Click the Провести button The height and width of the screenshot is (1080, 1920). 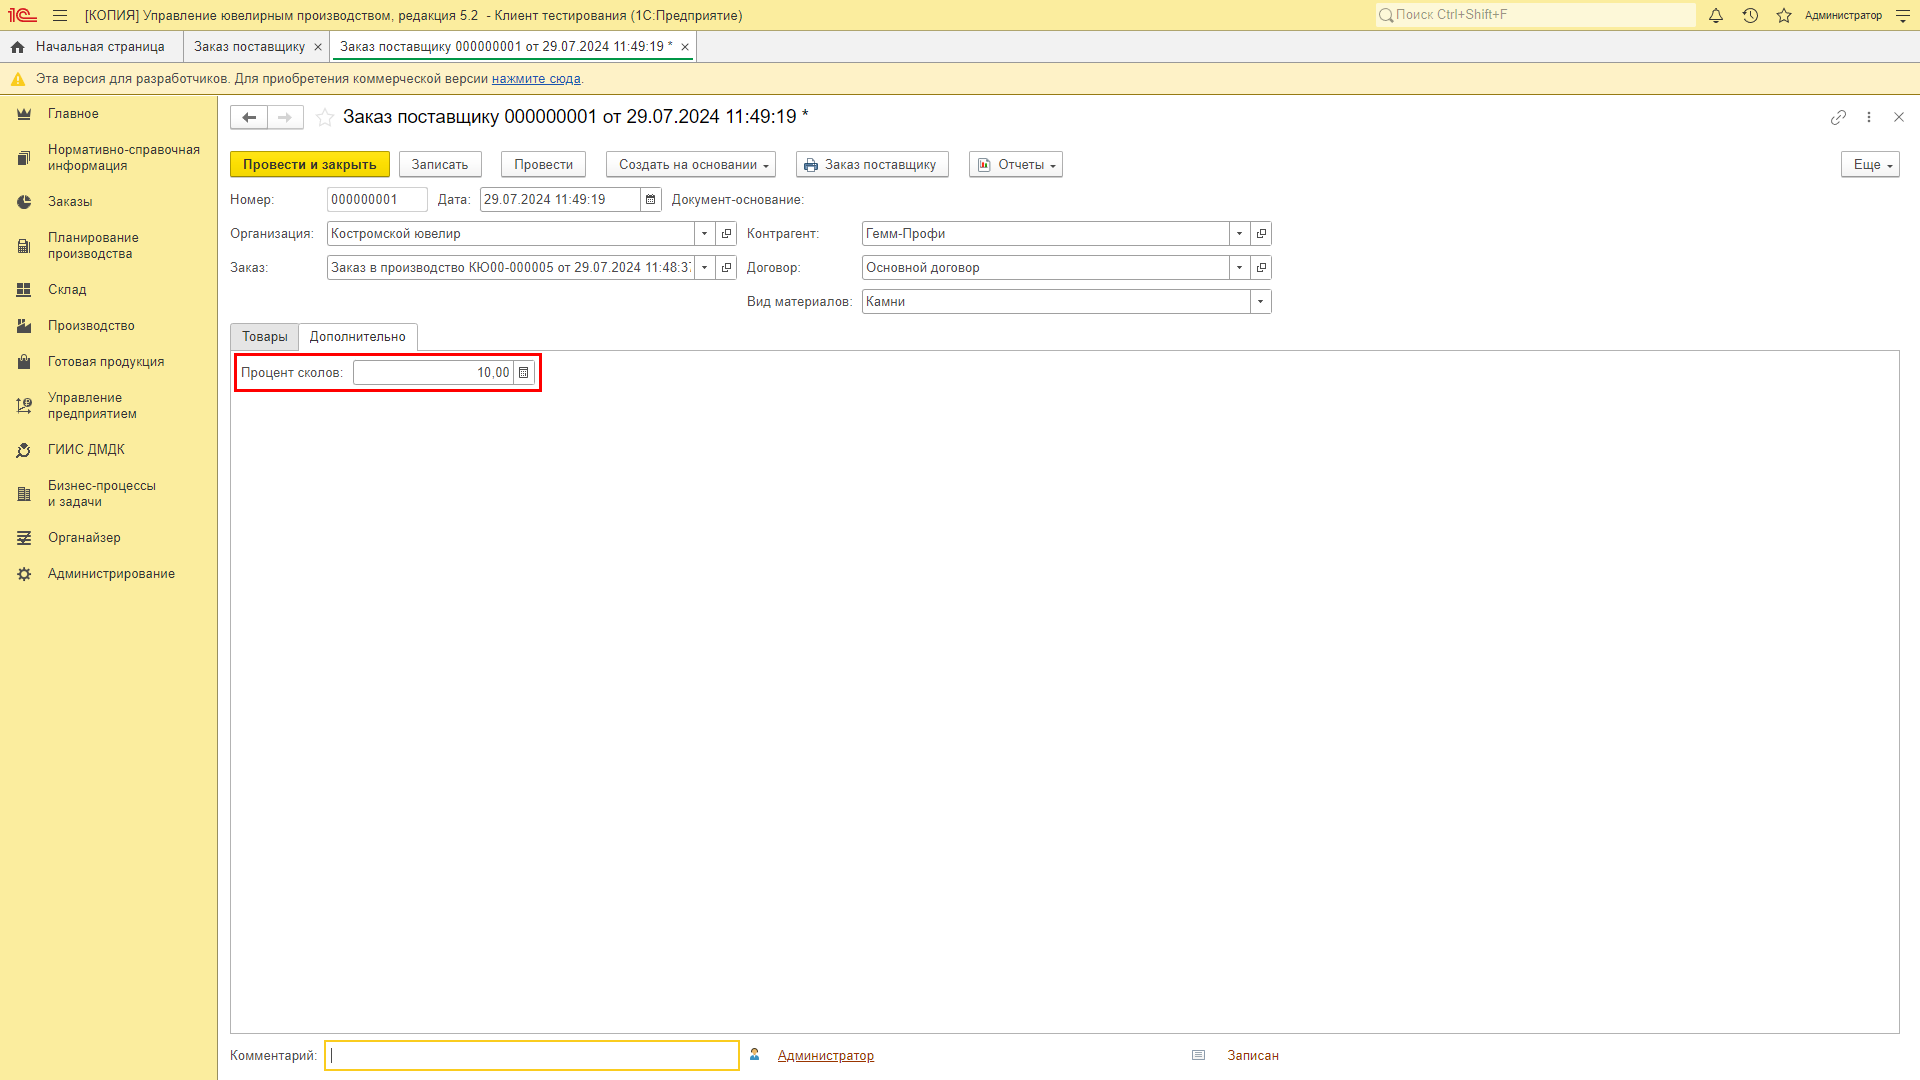[541, 164]
